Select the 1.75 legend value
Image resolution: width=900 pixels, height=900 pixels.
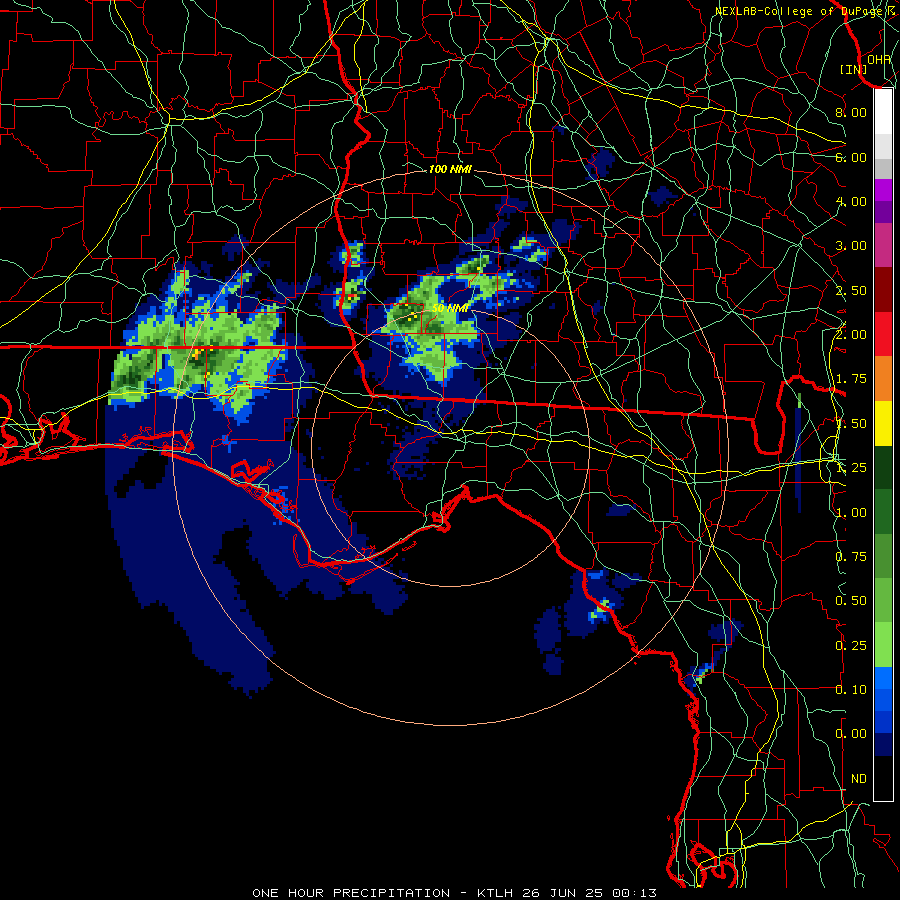click(851, 379)
